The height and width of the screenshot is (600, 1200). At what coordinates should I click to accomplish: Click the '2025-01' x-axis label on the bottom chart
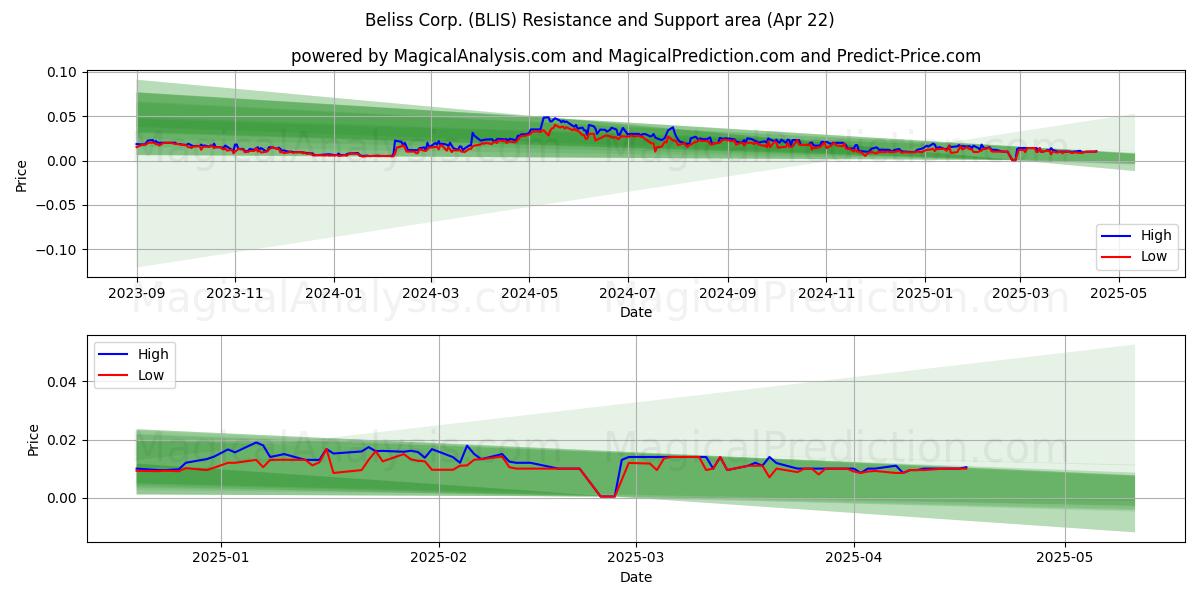point(221,557)
